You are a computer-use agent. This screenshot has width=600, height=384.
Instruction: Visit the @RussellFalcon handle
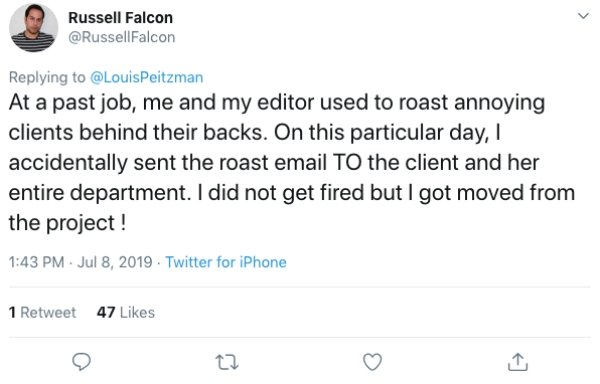point(122,37)
